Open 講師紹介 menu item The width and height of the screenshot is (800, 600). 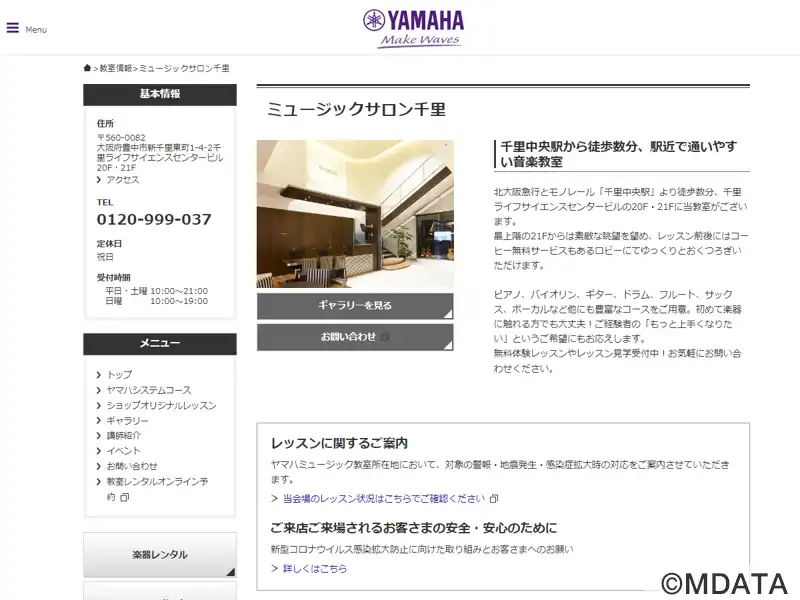123,436
